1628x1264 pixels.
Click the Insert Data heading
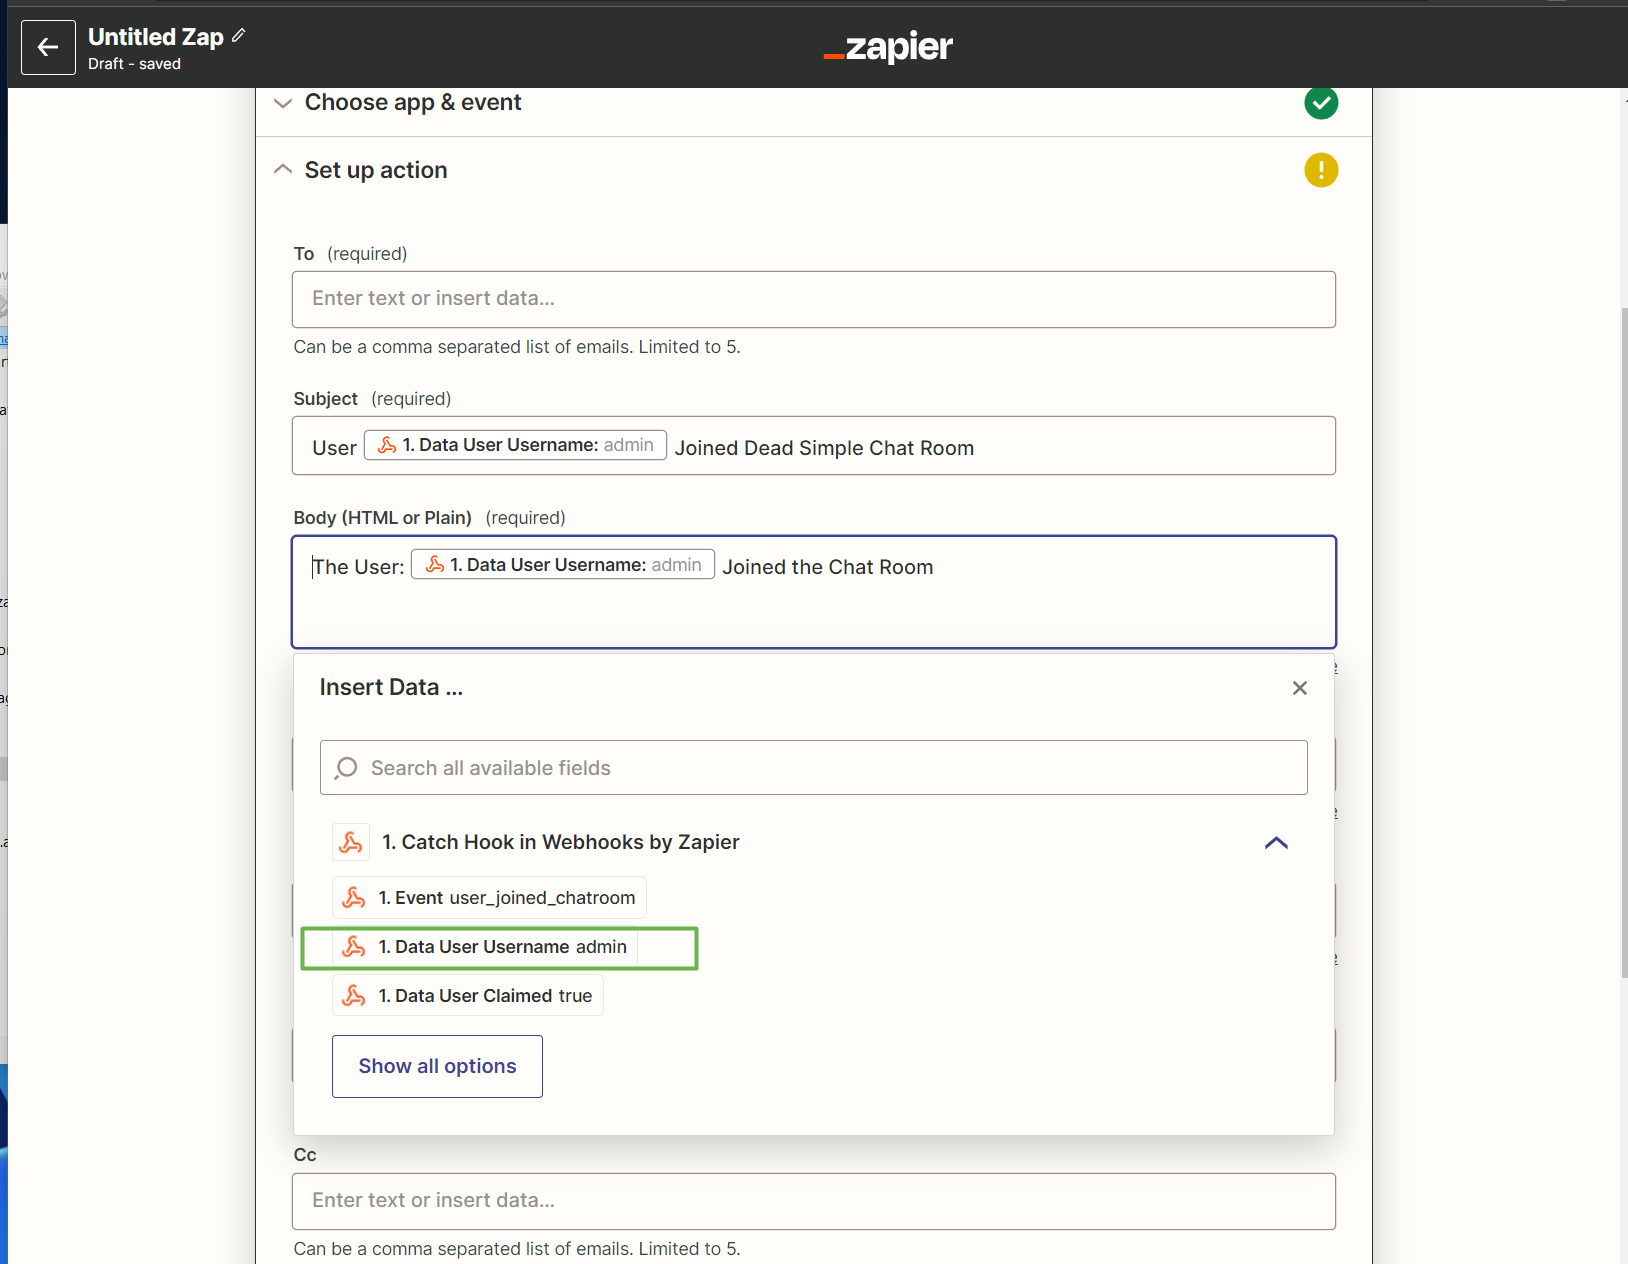click(x=391, y=687)
